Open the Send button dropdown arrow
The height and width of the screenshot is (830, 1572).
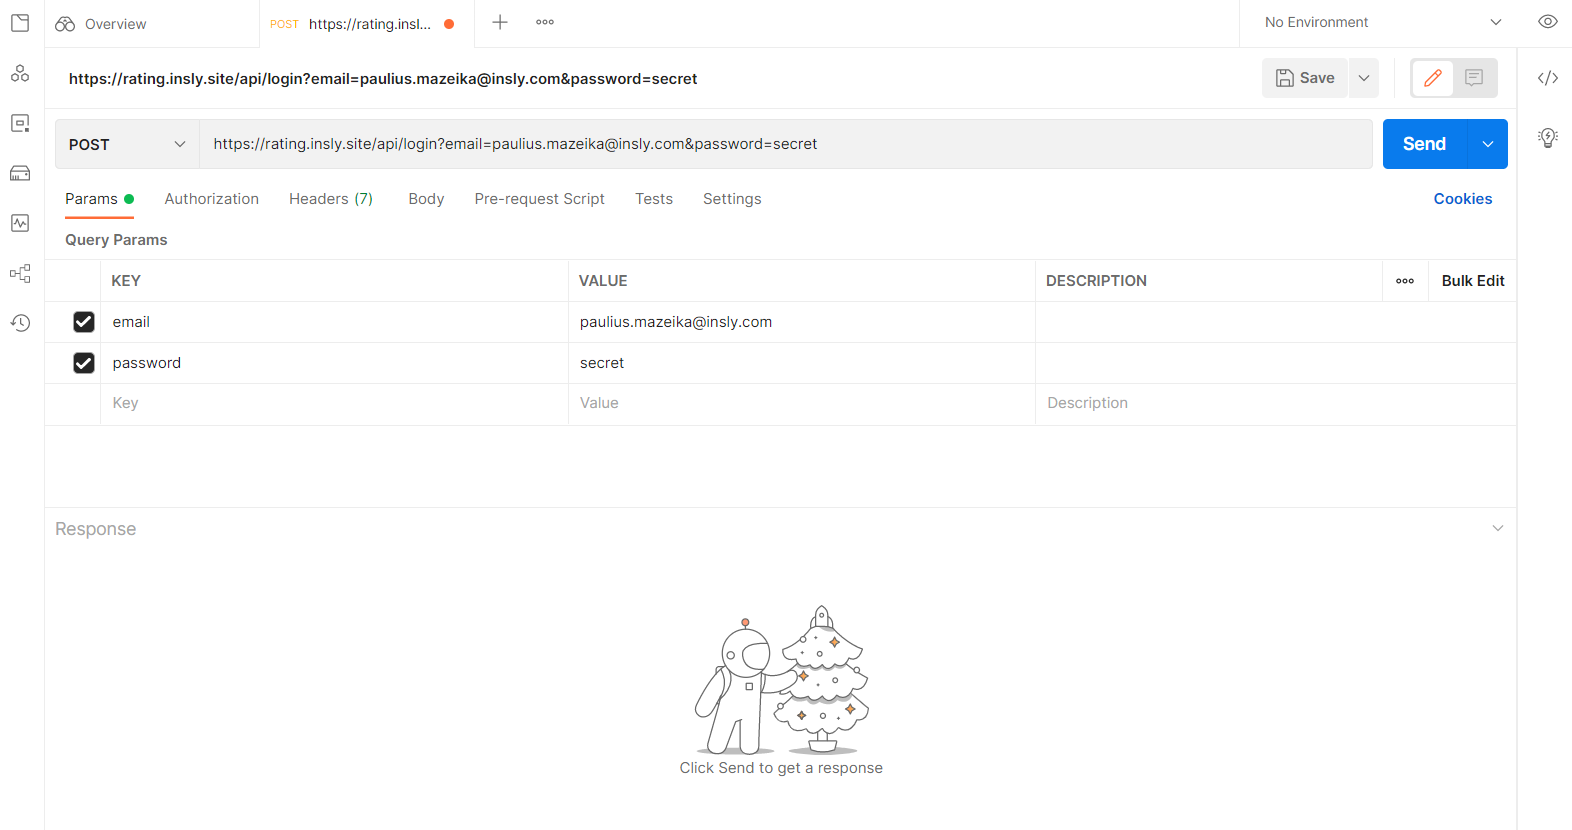pyautogui.click(x=1487, y=144)
